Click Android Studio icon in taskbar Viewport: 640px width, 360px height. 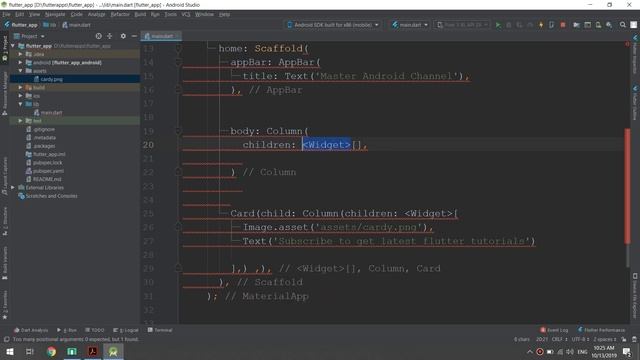(113, 351)
